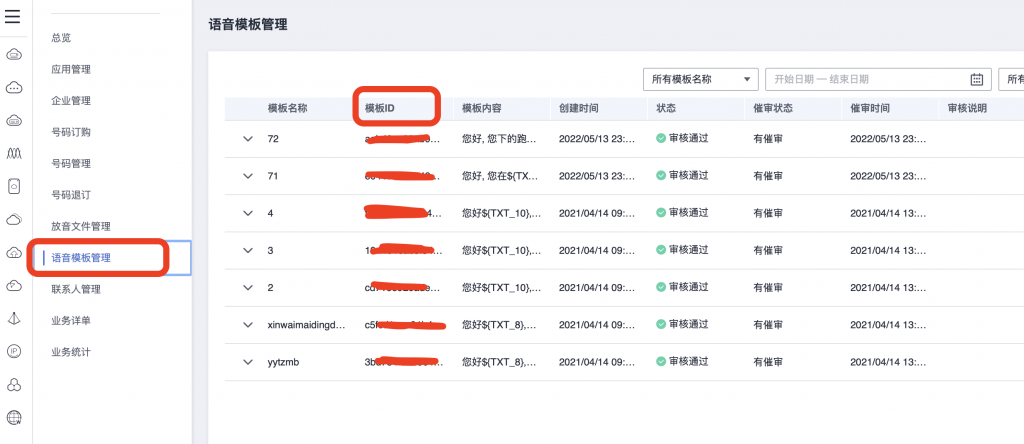Click creation time in row 71
1024x444 pixels.
(597, 176)
